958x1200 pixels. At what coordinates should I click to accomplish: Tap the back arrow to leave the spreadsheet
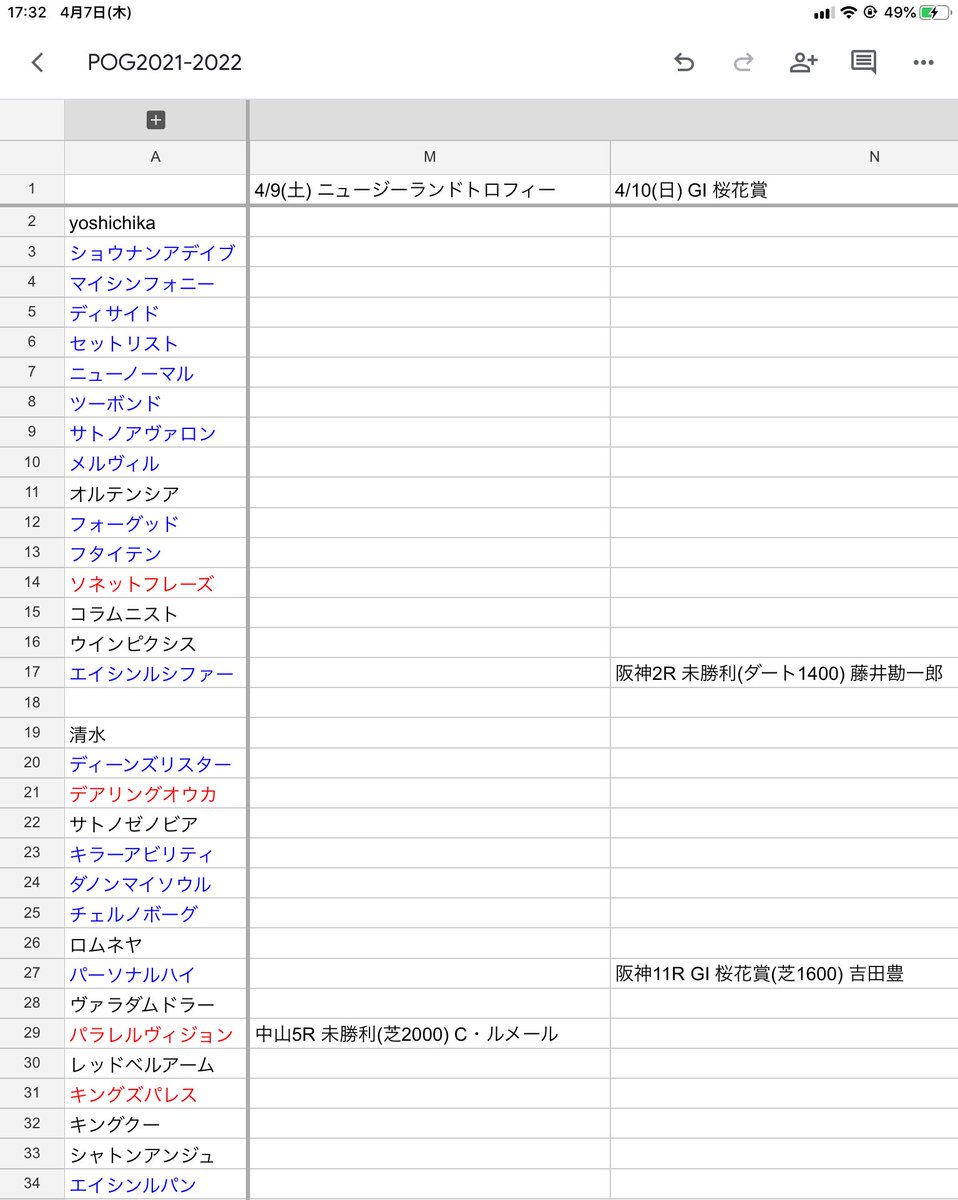click(37, 63)
